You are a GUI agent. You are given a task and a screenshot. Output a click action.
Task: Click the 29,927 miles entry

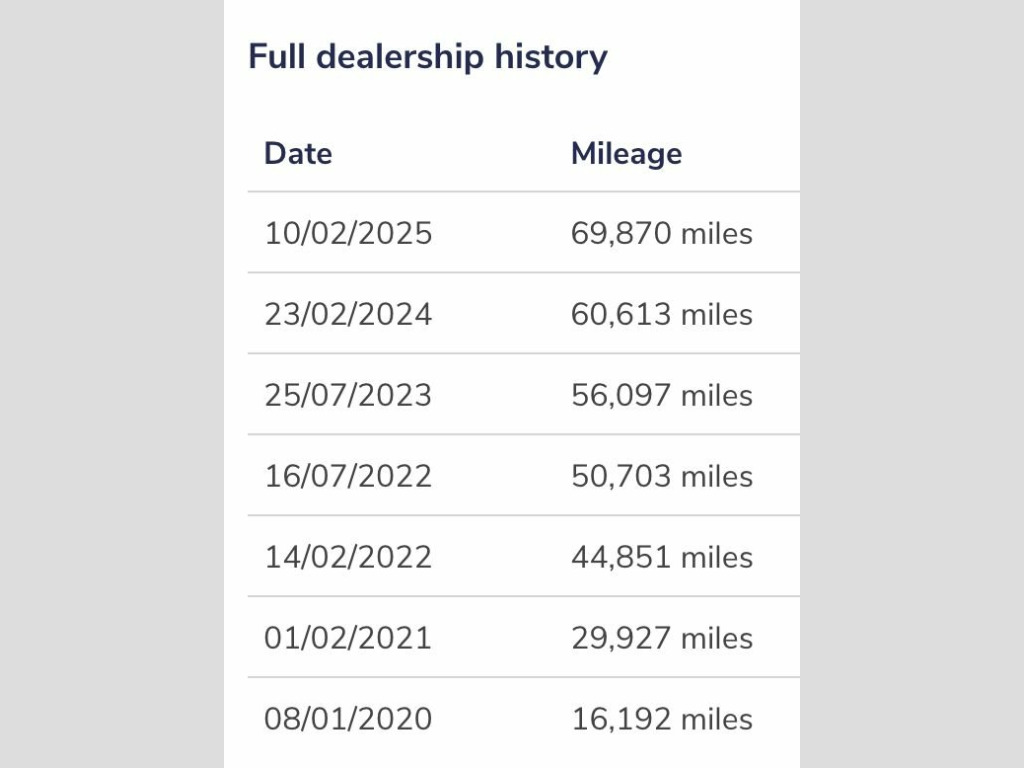pos(662,638)
